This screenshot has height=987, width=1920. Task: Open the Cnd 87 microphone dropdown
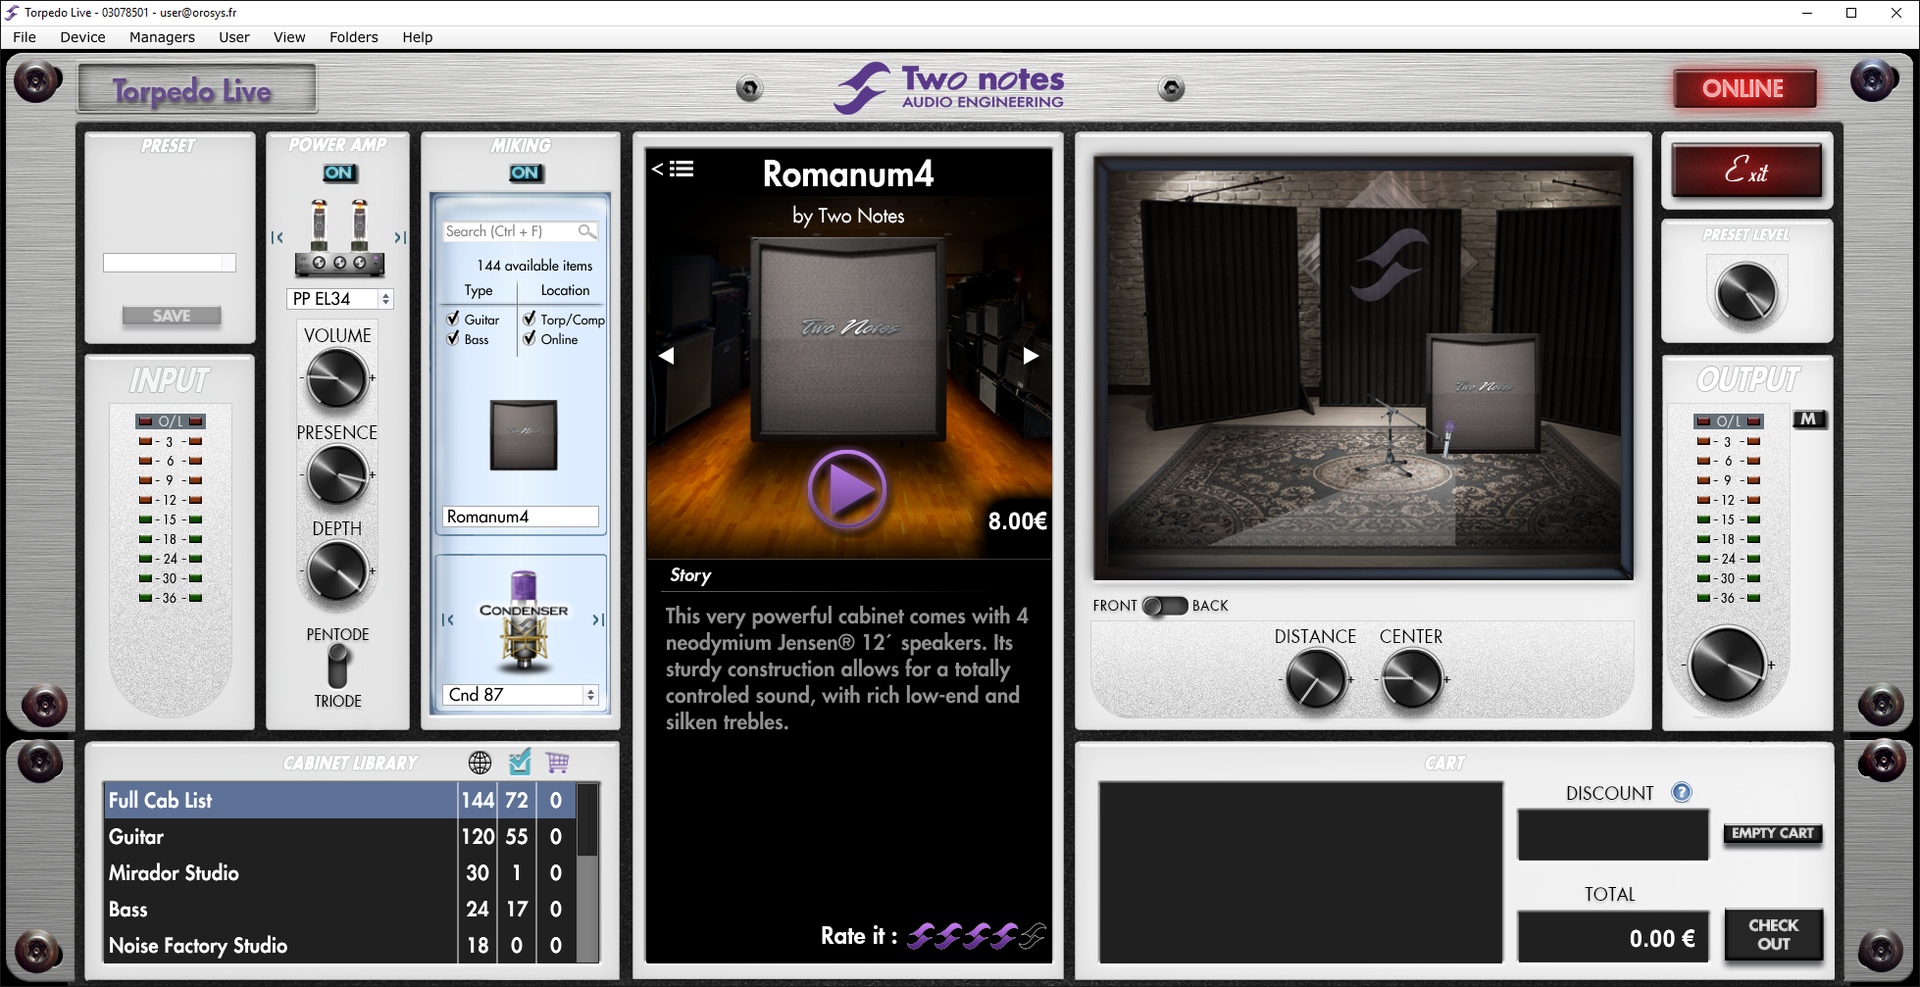590,695
